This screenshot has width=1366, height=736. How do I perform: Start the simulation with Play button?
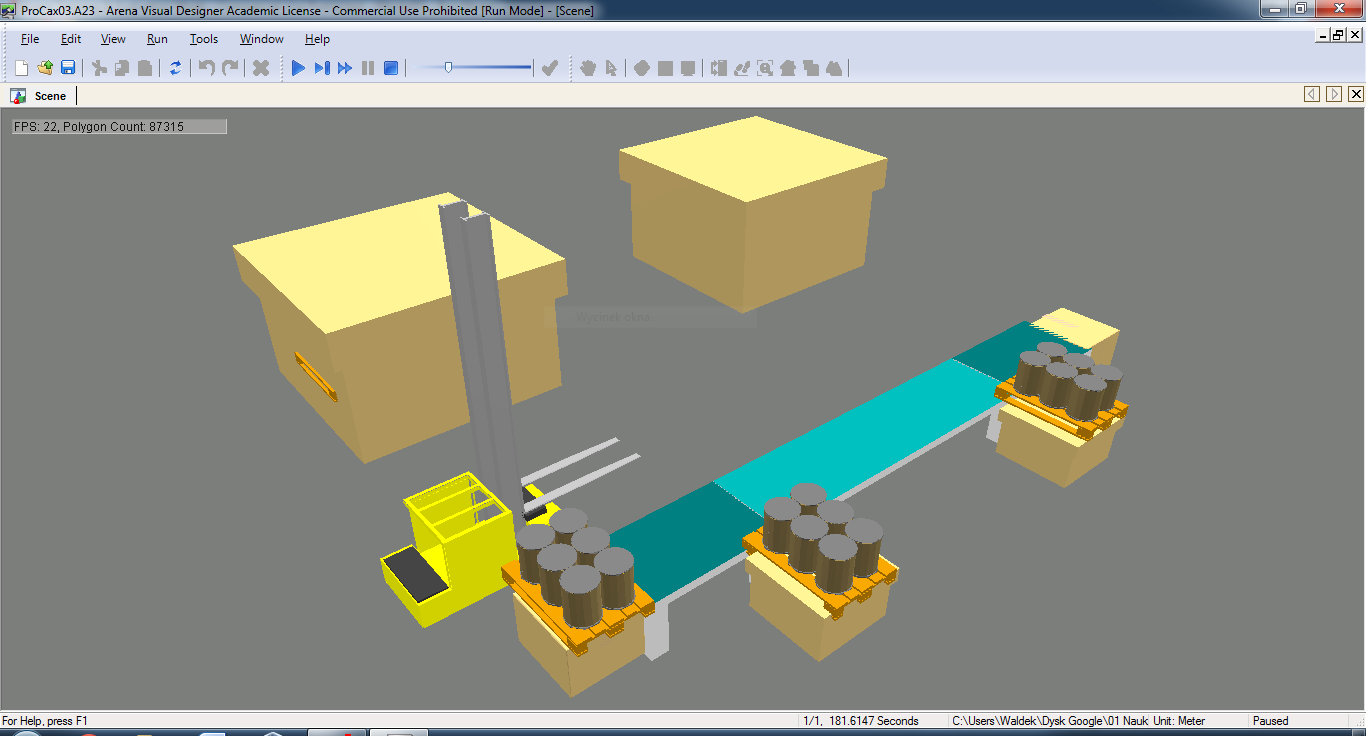pos(298,68)
